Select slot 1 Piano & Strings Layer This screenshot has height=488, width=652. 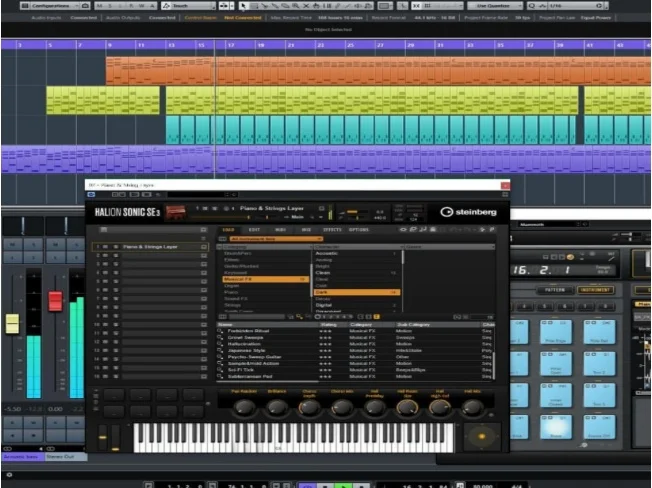click(x=150, y=246)
